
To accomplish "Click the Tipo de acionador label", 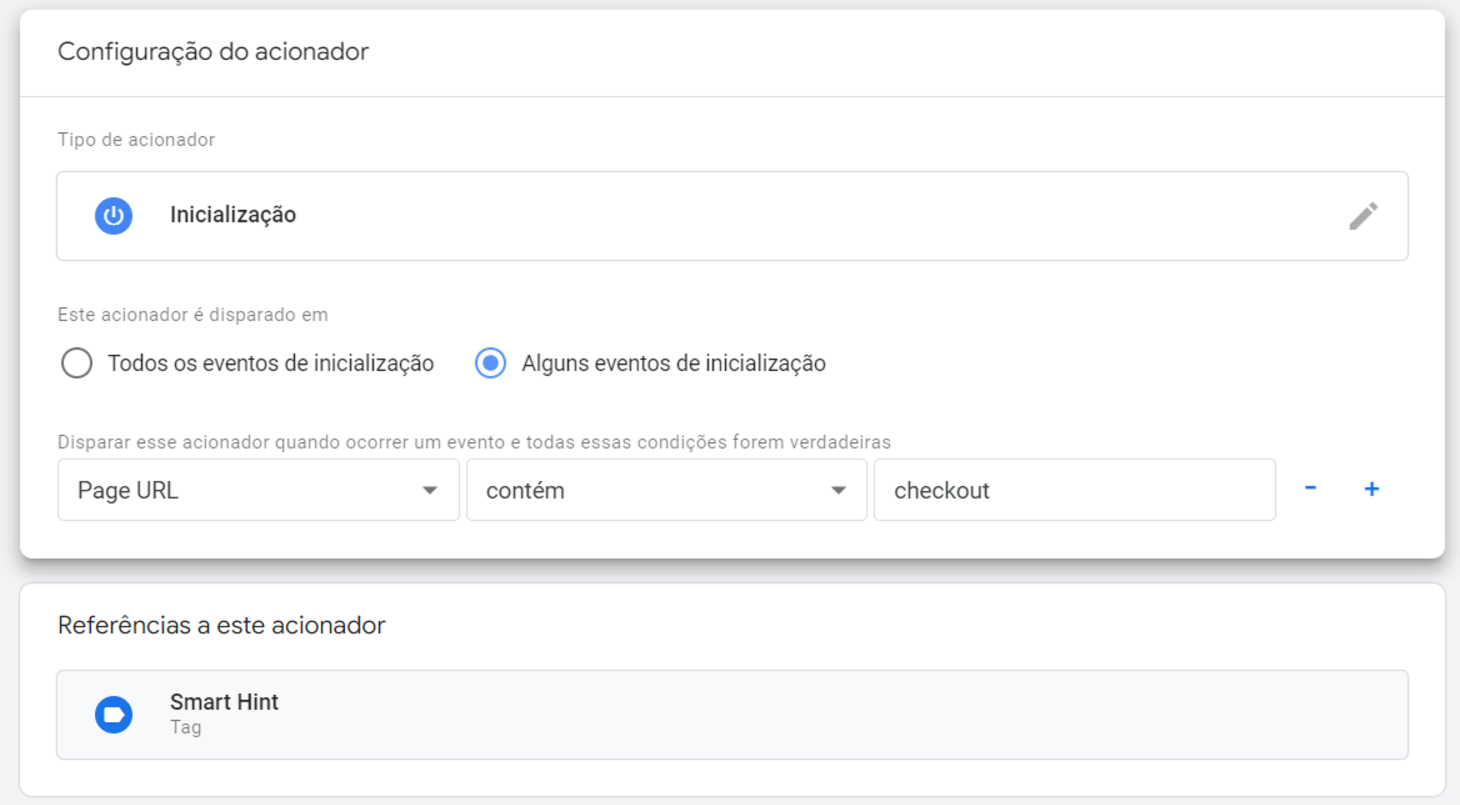I will tap(136, 140).
